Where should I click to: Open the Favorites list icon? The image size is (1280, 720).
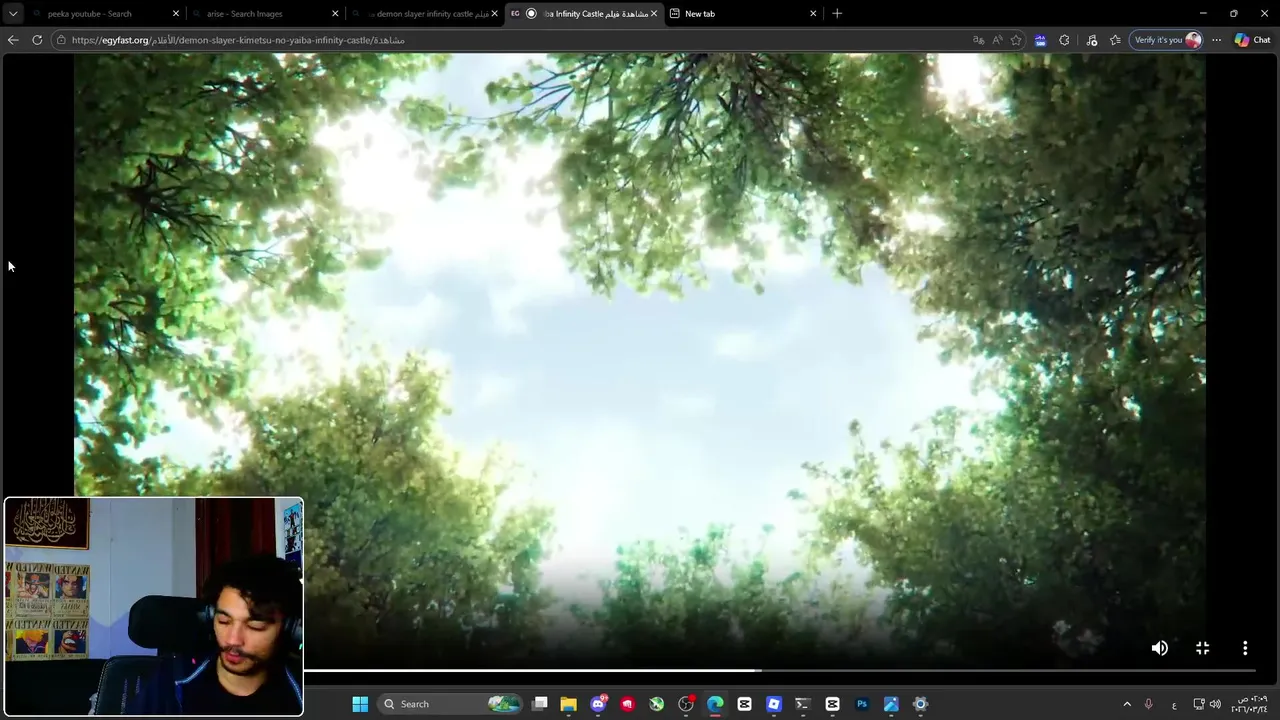(x=1115, y=40)
